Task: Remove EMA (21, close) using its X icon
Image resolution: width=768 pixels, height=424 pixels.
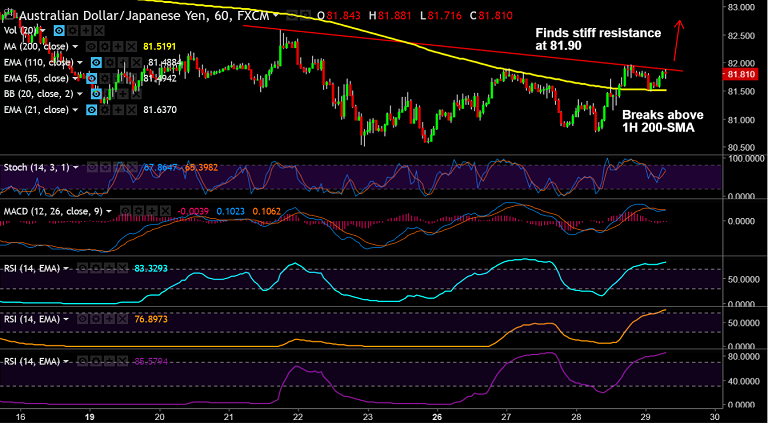Action: pyautogui.click(x=131, y=110)
